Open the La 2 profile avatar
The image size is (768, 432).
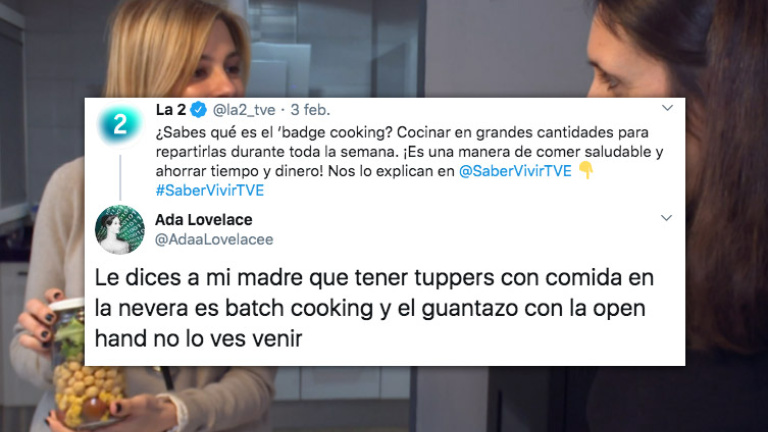click(x=120, y=124)
